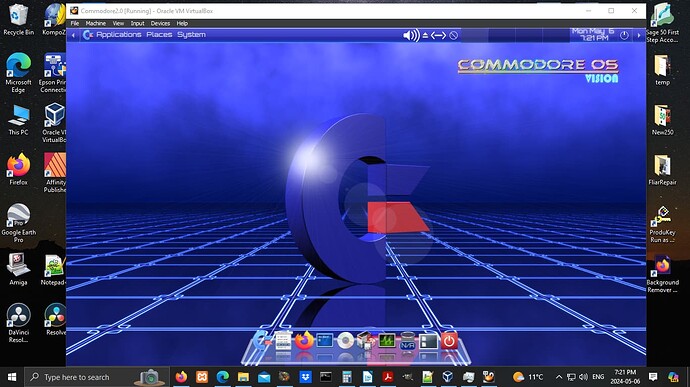Open This PC desktop icon

pyautogui.click(x=18, y=120)
